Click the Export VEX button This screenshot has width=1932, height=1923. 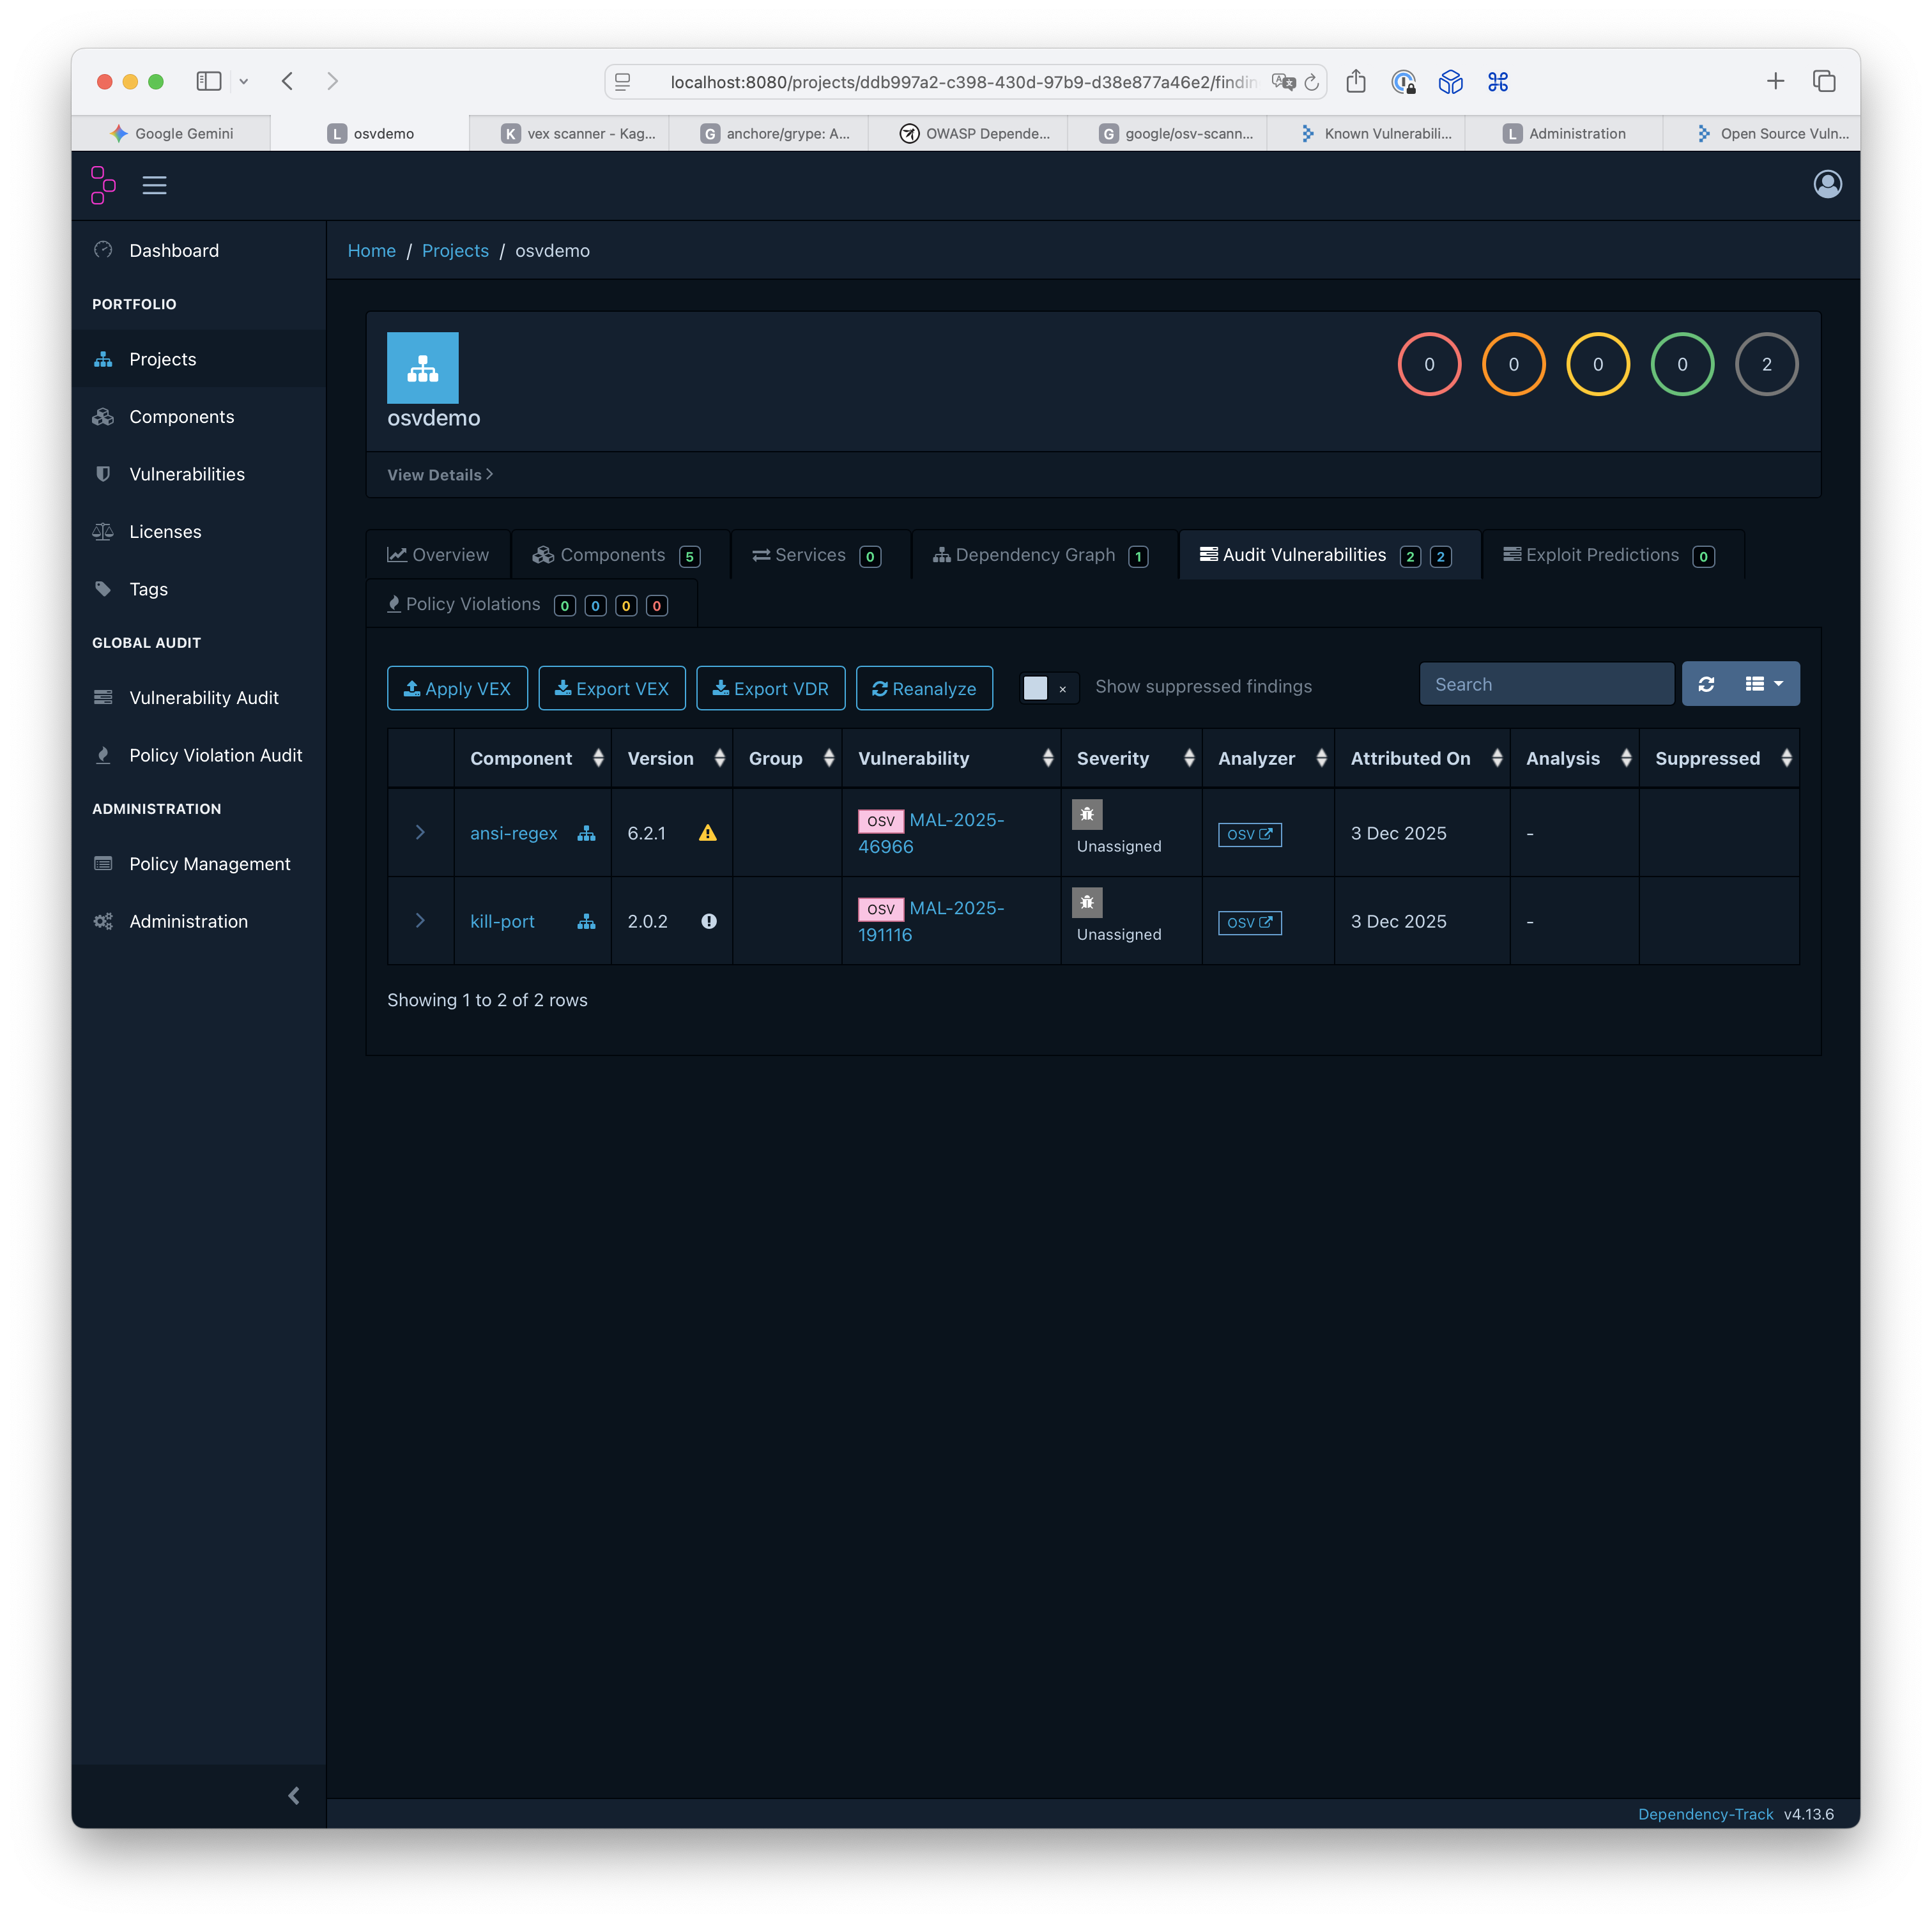pyautogui.click(x=611, y=688)
